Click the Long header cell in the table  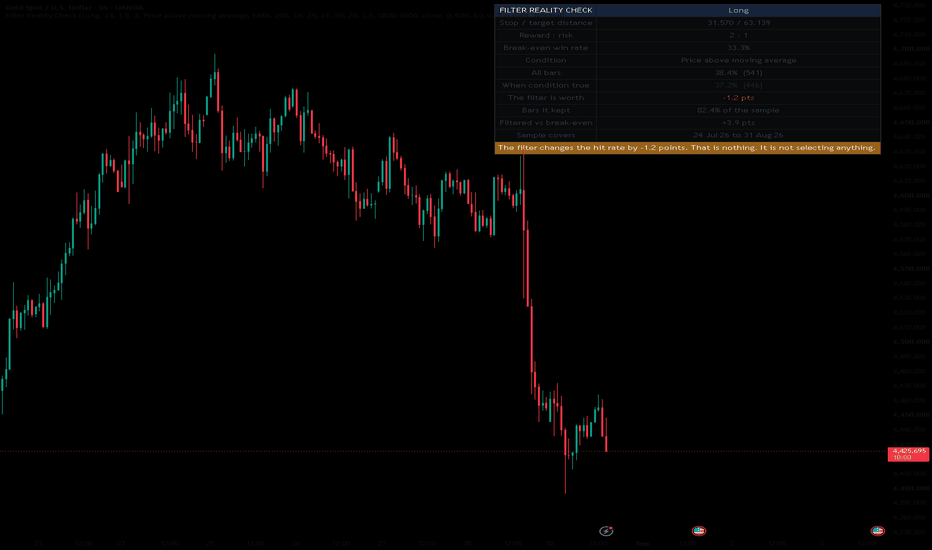point(738,10)
